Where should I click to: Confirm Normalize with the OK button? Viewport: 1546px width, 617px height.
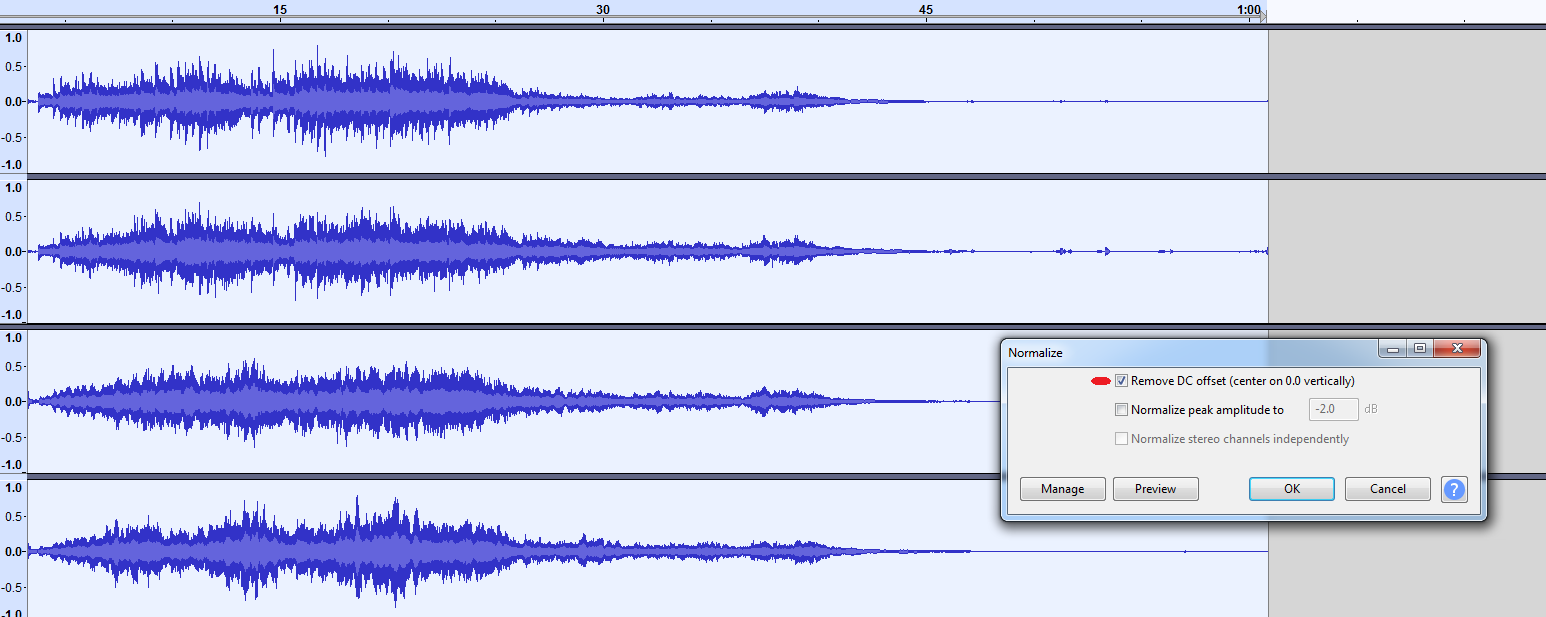[1292, 489]
